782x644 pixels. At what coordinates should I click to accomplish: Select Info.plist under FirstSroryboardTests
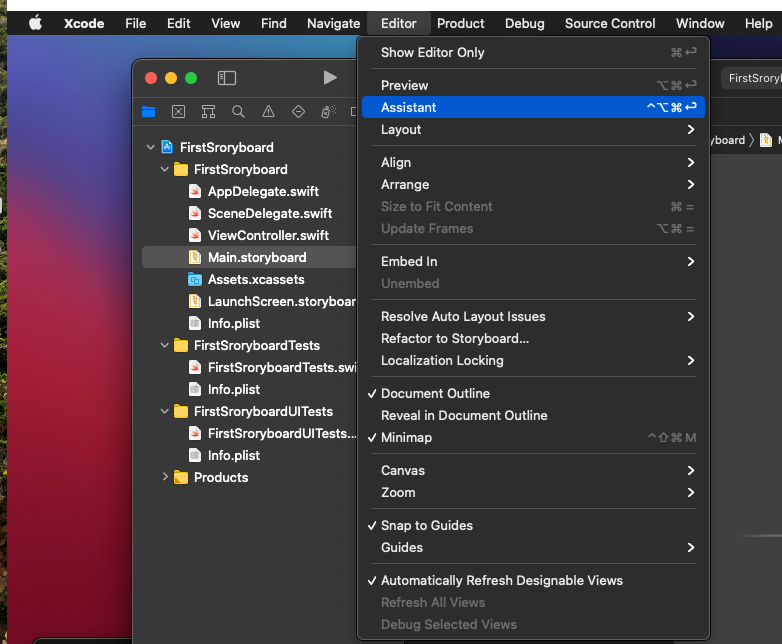coord(249,389)
